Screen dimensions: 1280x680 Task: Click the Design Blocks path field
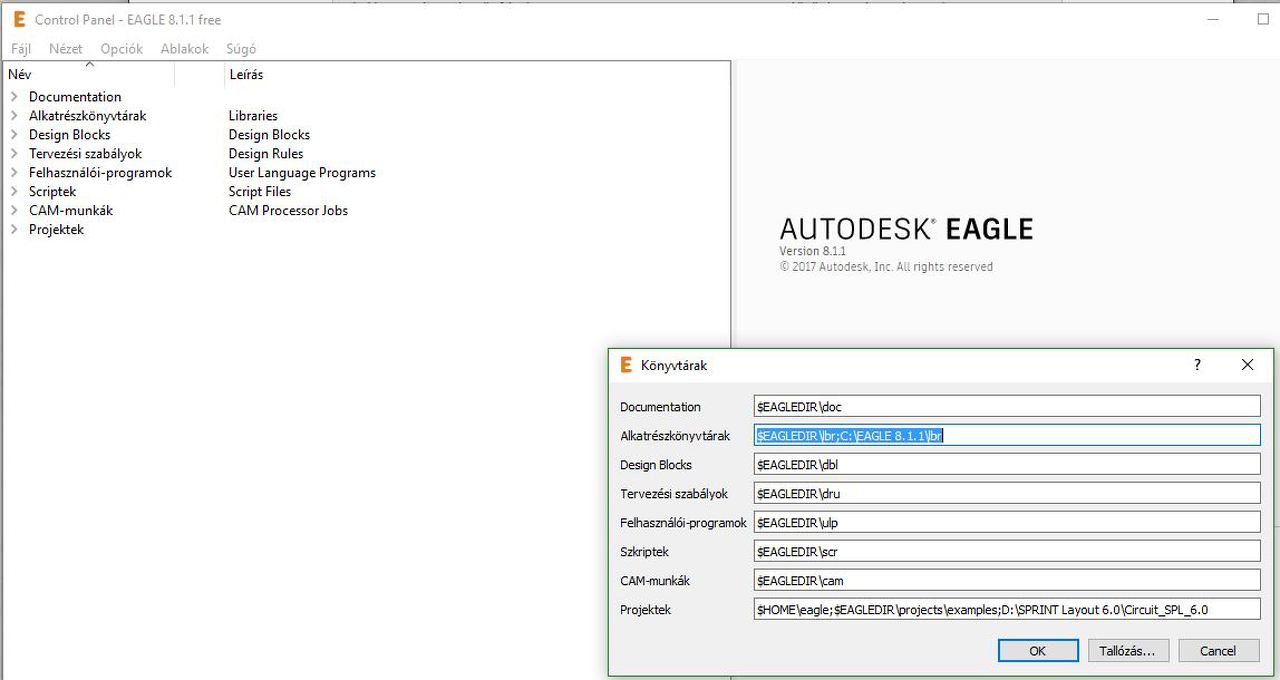[1007, 464]
